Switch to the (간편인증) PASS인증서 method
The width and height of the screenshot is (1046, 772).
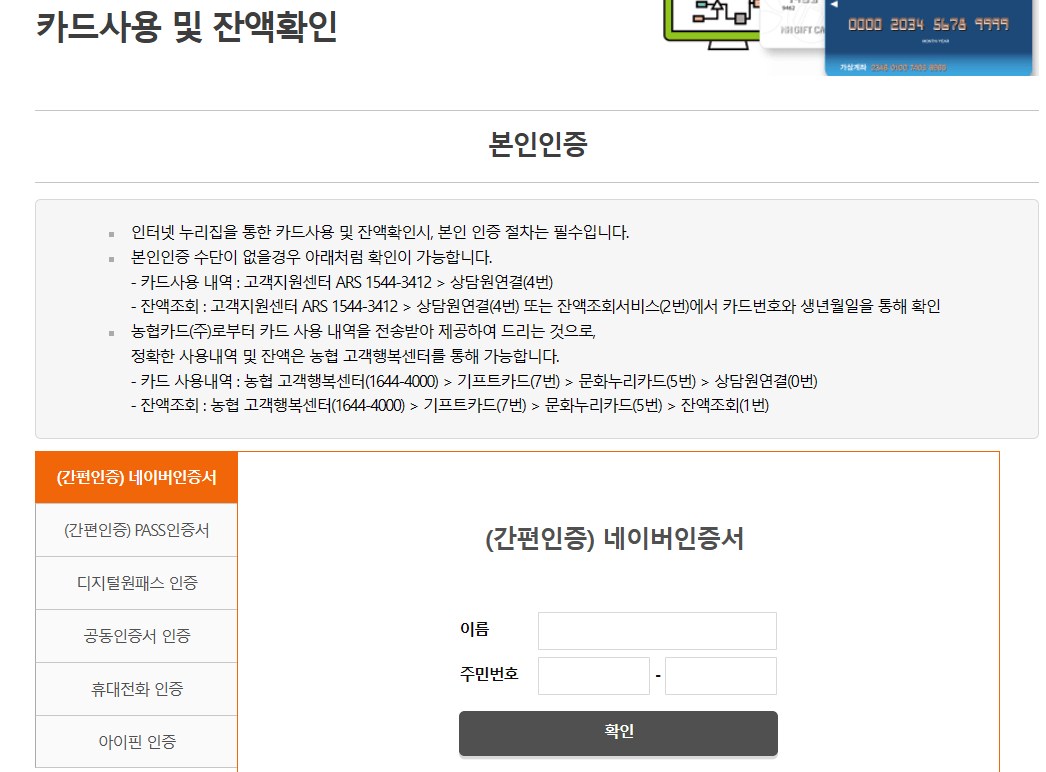click(x=136, y=530)
